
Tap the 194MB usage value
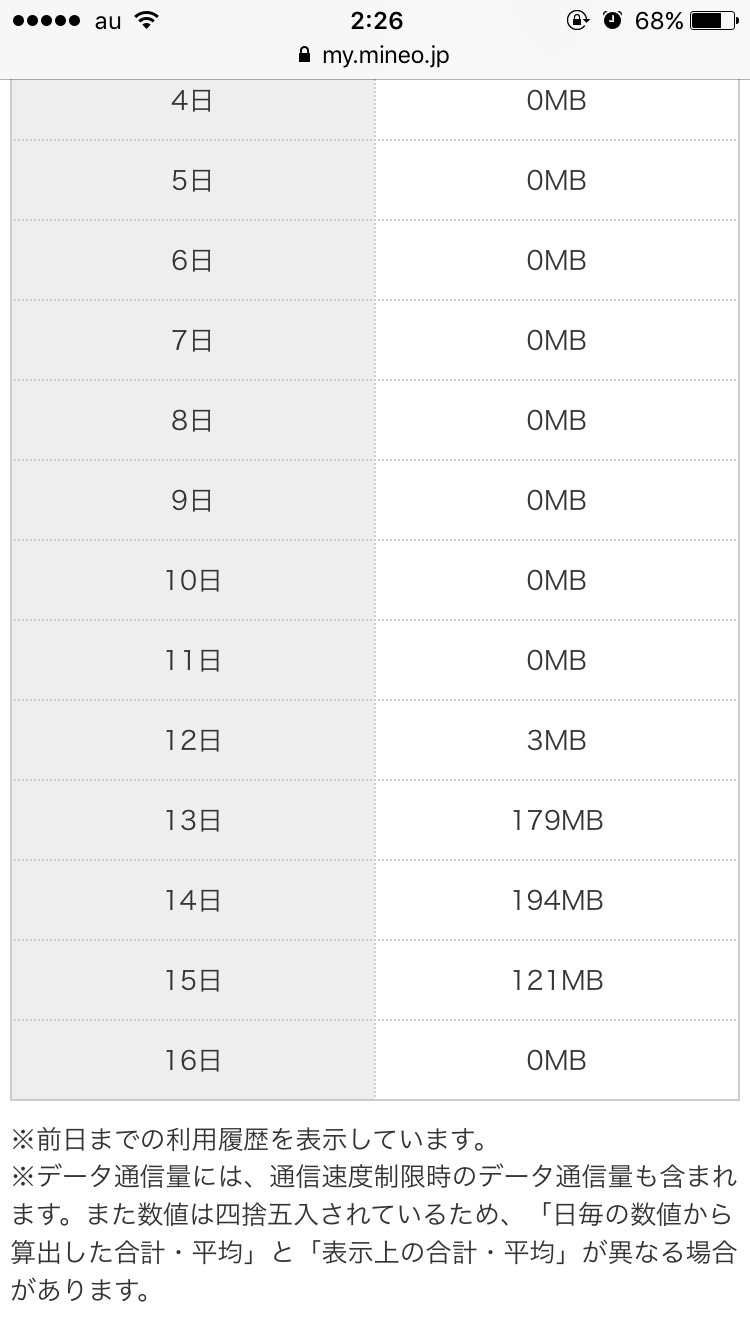point(557,900)
